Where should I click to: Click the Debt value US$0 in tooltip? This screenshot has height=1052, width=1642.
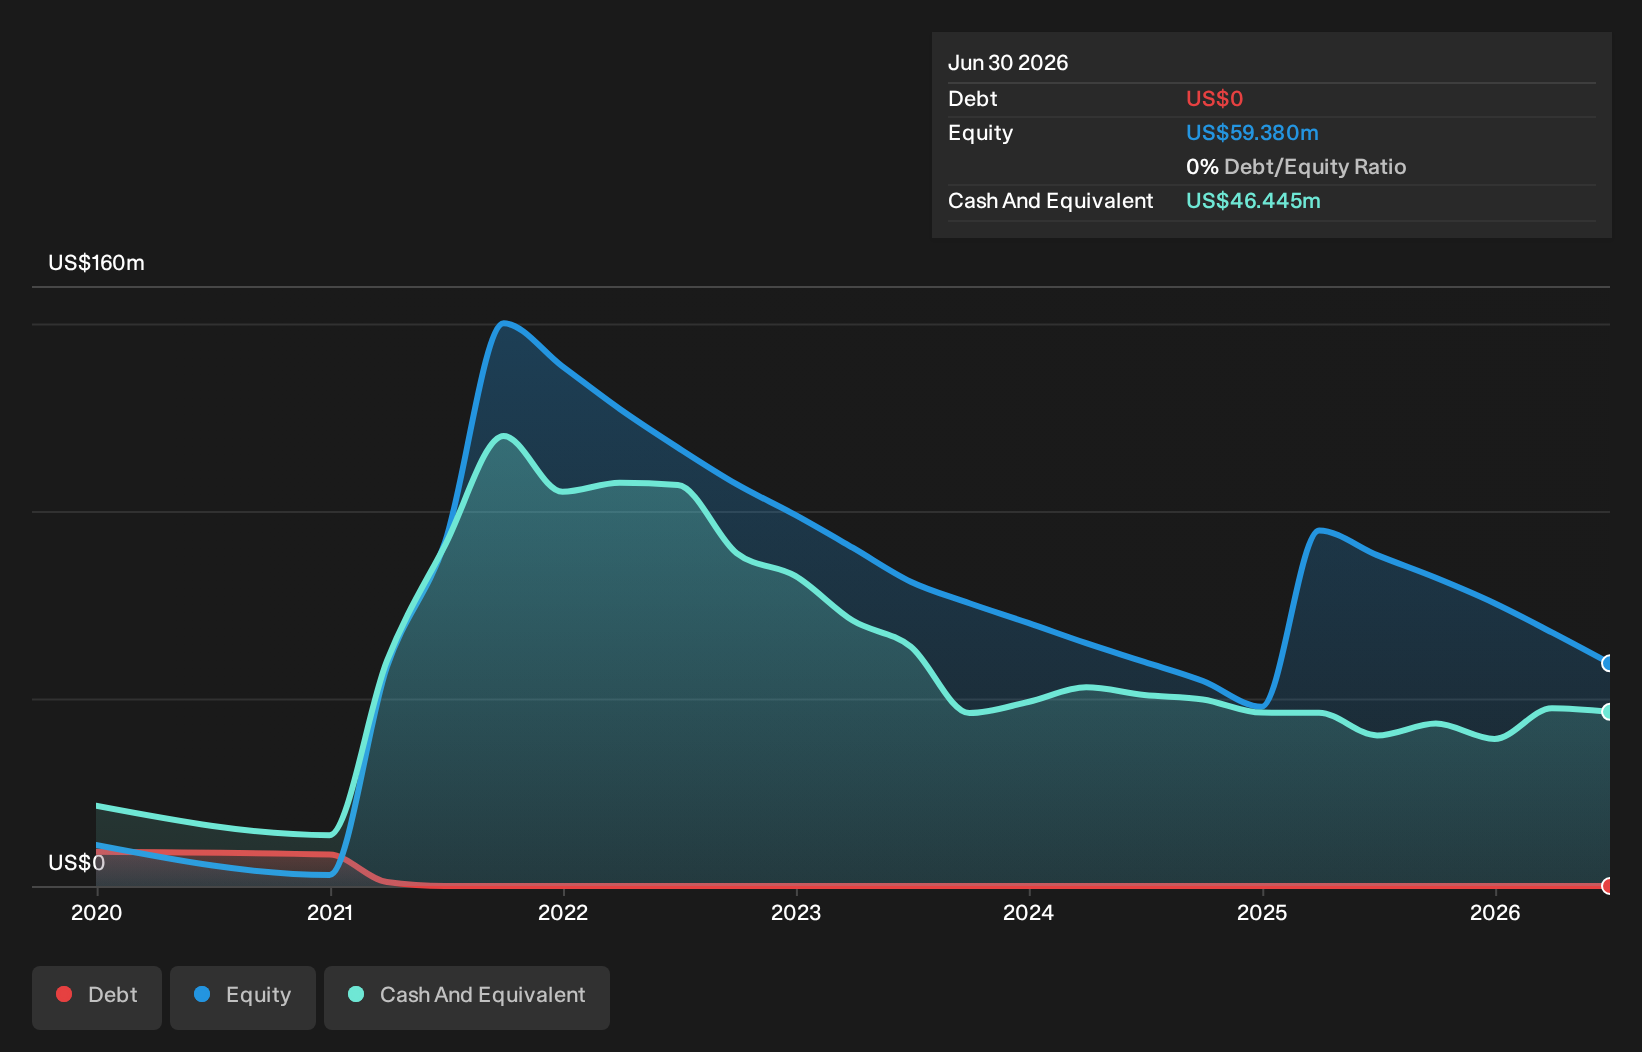tap(1214, 99)
